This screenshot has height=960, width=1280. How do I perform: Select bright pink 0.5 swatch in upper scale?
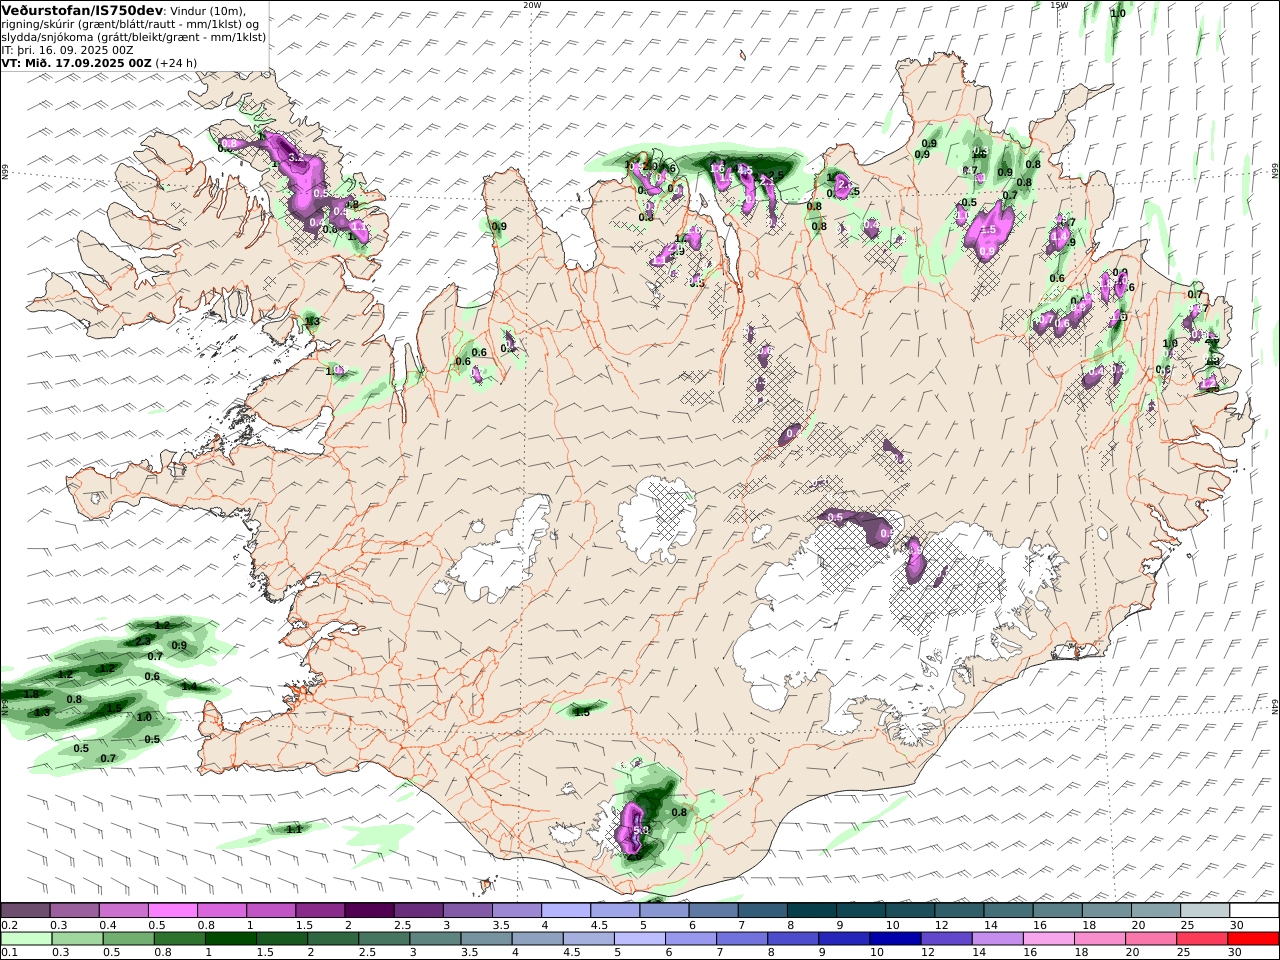point(173,910)
